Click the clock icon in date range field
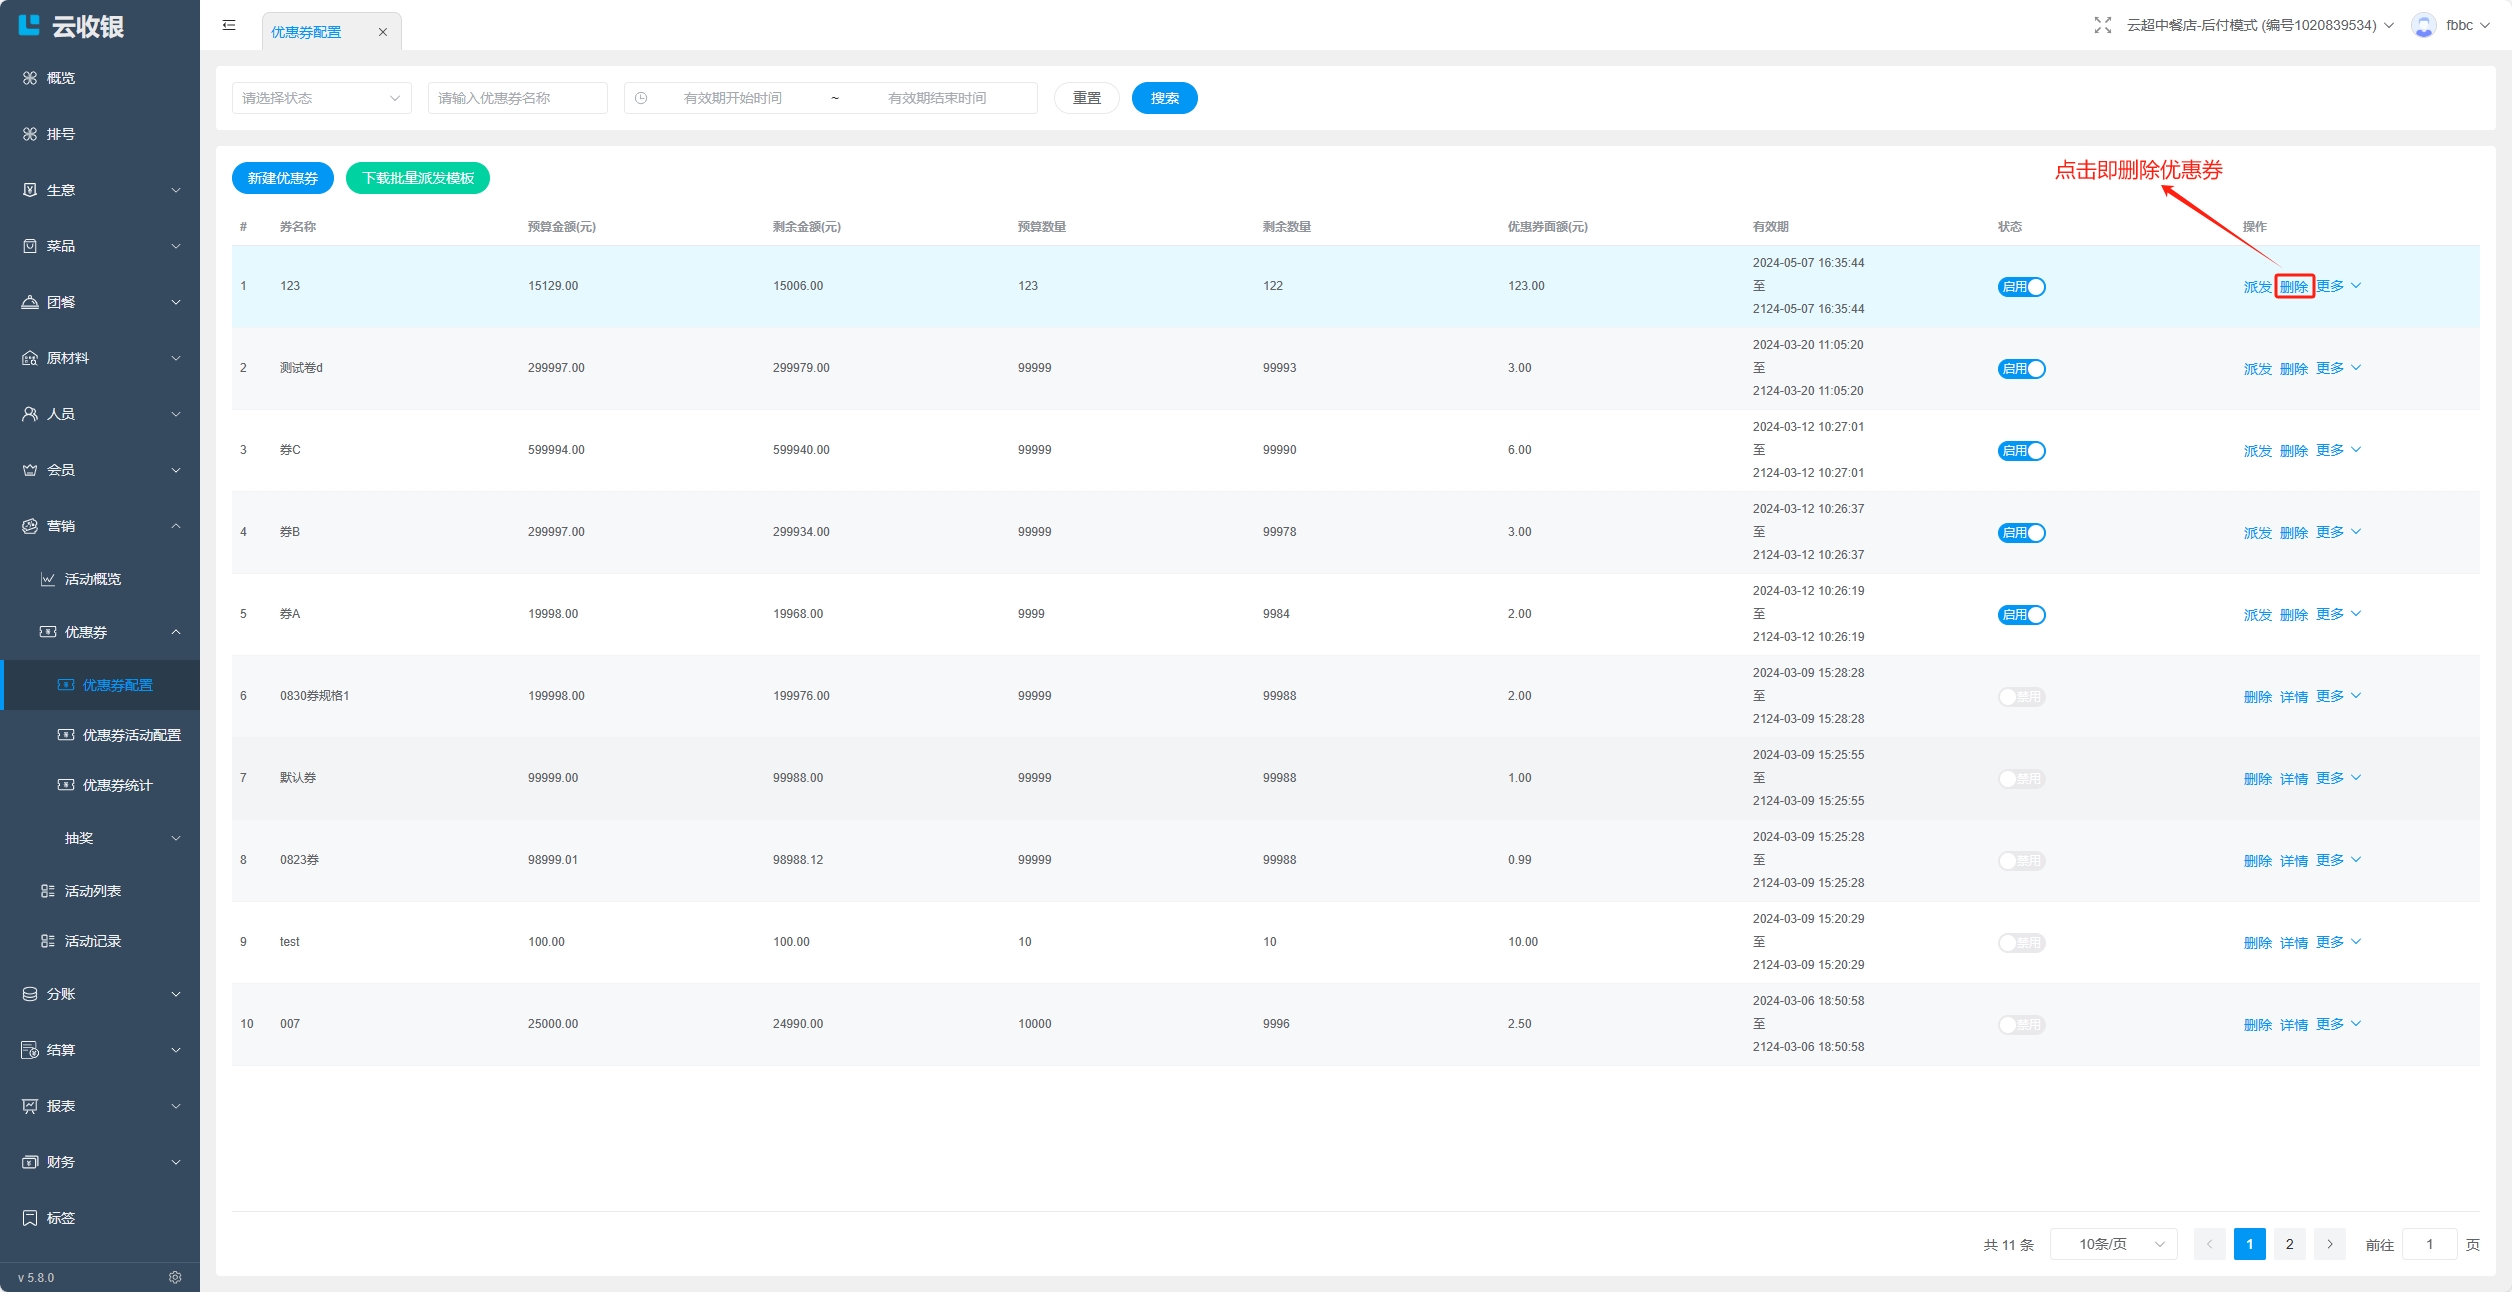 [x=641, y=98]
